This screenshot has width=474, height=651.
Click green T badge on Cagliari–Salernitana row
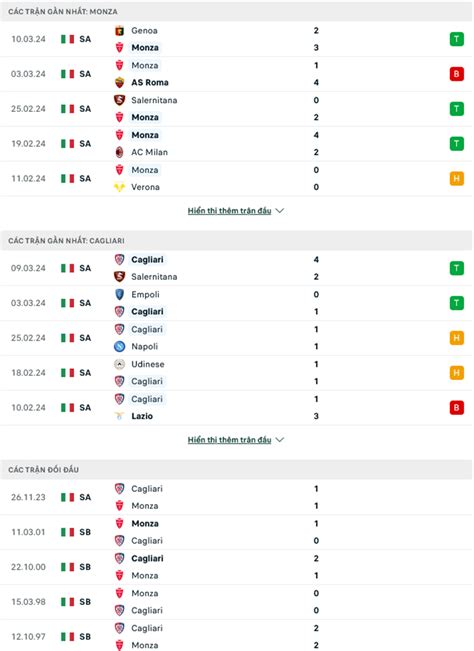(x=457, y=268)
